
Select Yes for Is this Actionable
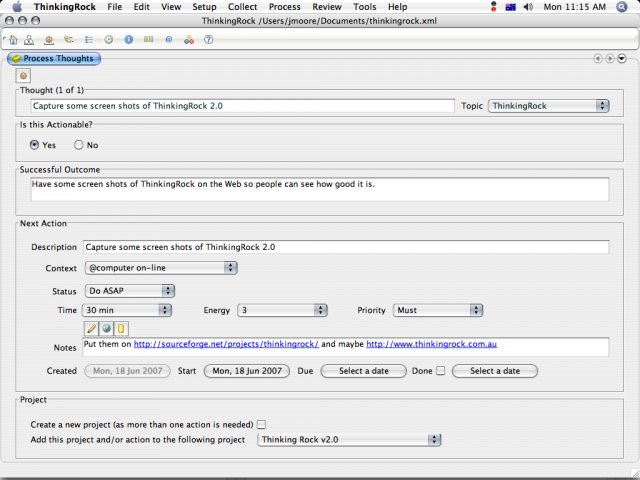(35, 145)
